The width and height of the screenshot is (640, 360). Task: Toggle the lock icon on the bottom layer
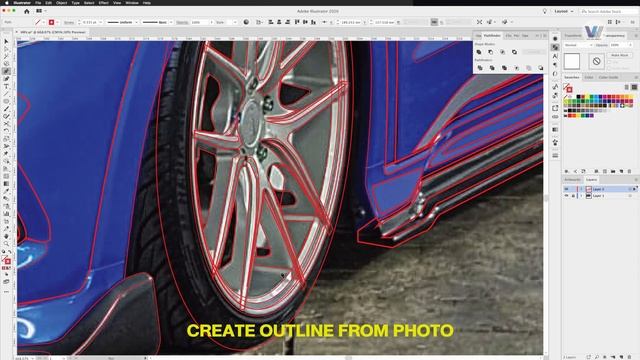(x=573, y=196)
